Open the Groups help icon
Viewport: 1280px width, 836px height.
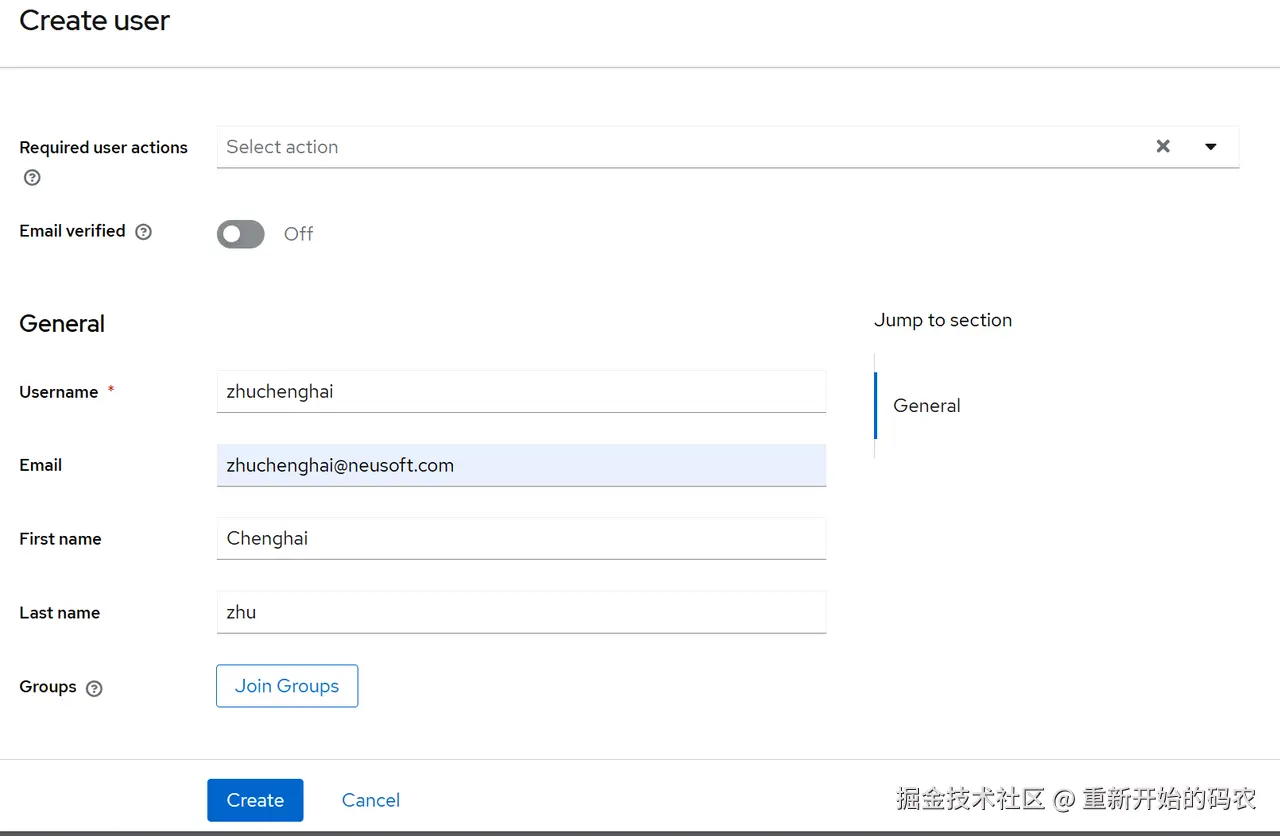pos(94,688)
